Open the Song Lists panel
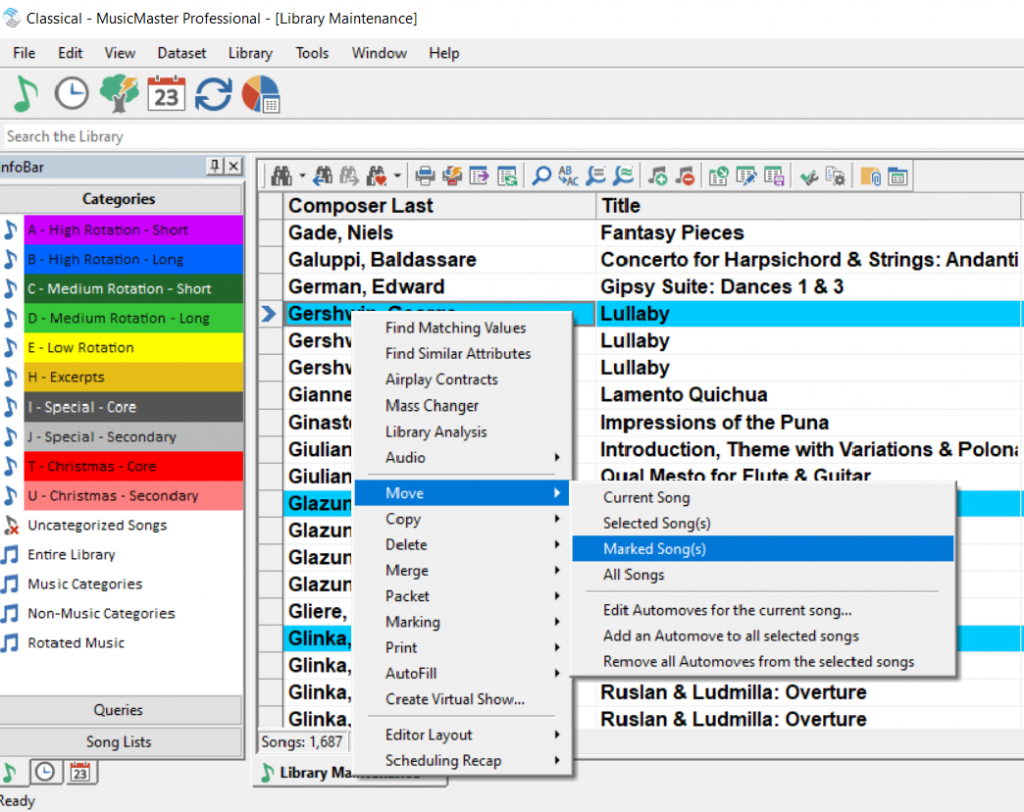Viewport: 1024px width, 812px height. click(122, 742)
